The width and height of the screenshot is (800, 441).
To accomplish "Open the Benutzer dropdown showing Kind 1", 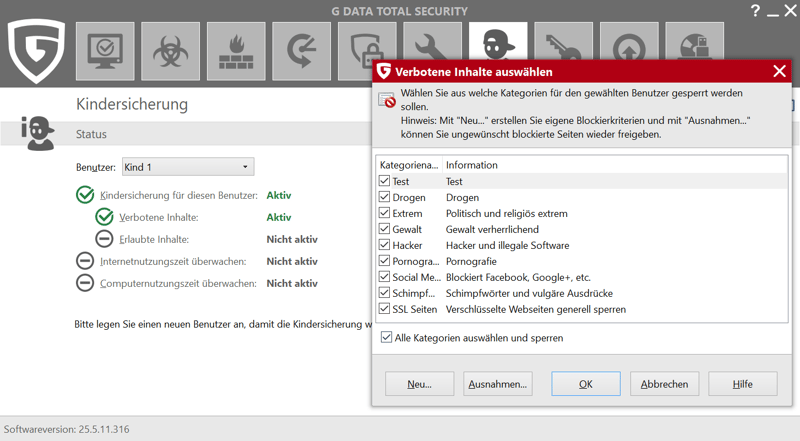I will pyautogui.click(x=188, y=167).
